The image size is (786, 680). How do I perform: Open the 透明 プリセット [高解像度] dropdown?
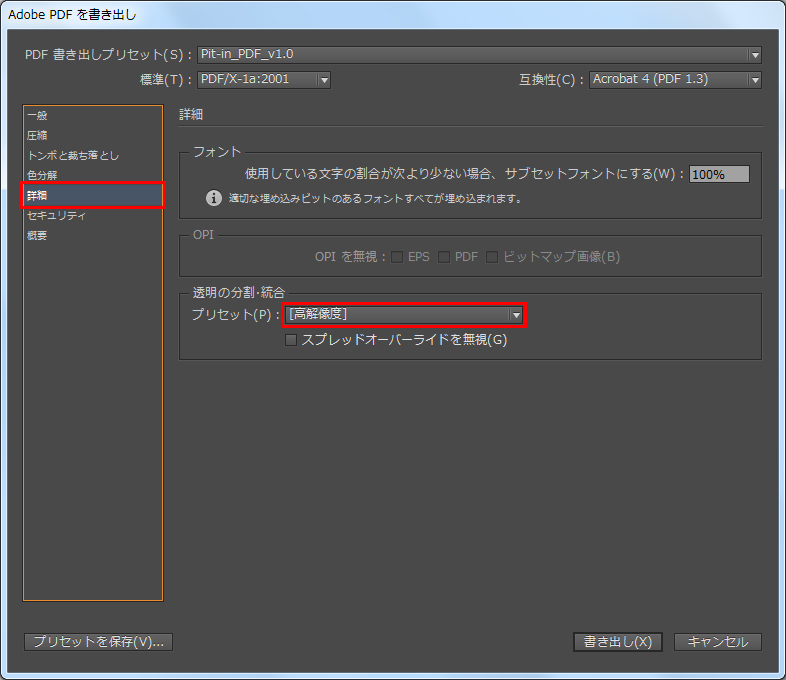404,315
